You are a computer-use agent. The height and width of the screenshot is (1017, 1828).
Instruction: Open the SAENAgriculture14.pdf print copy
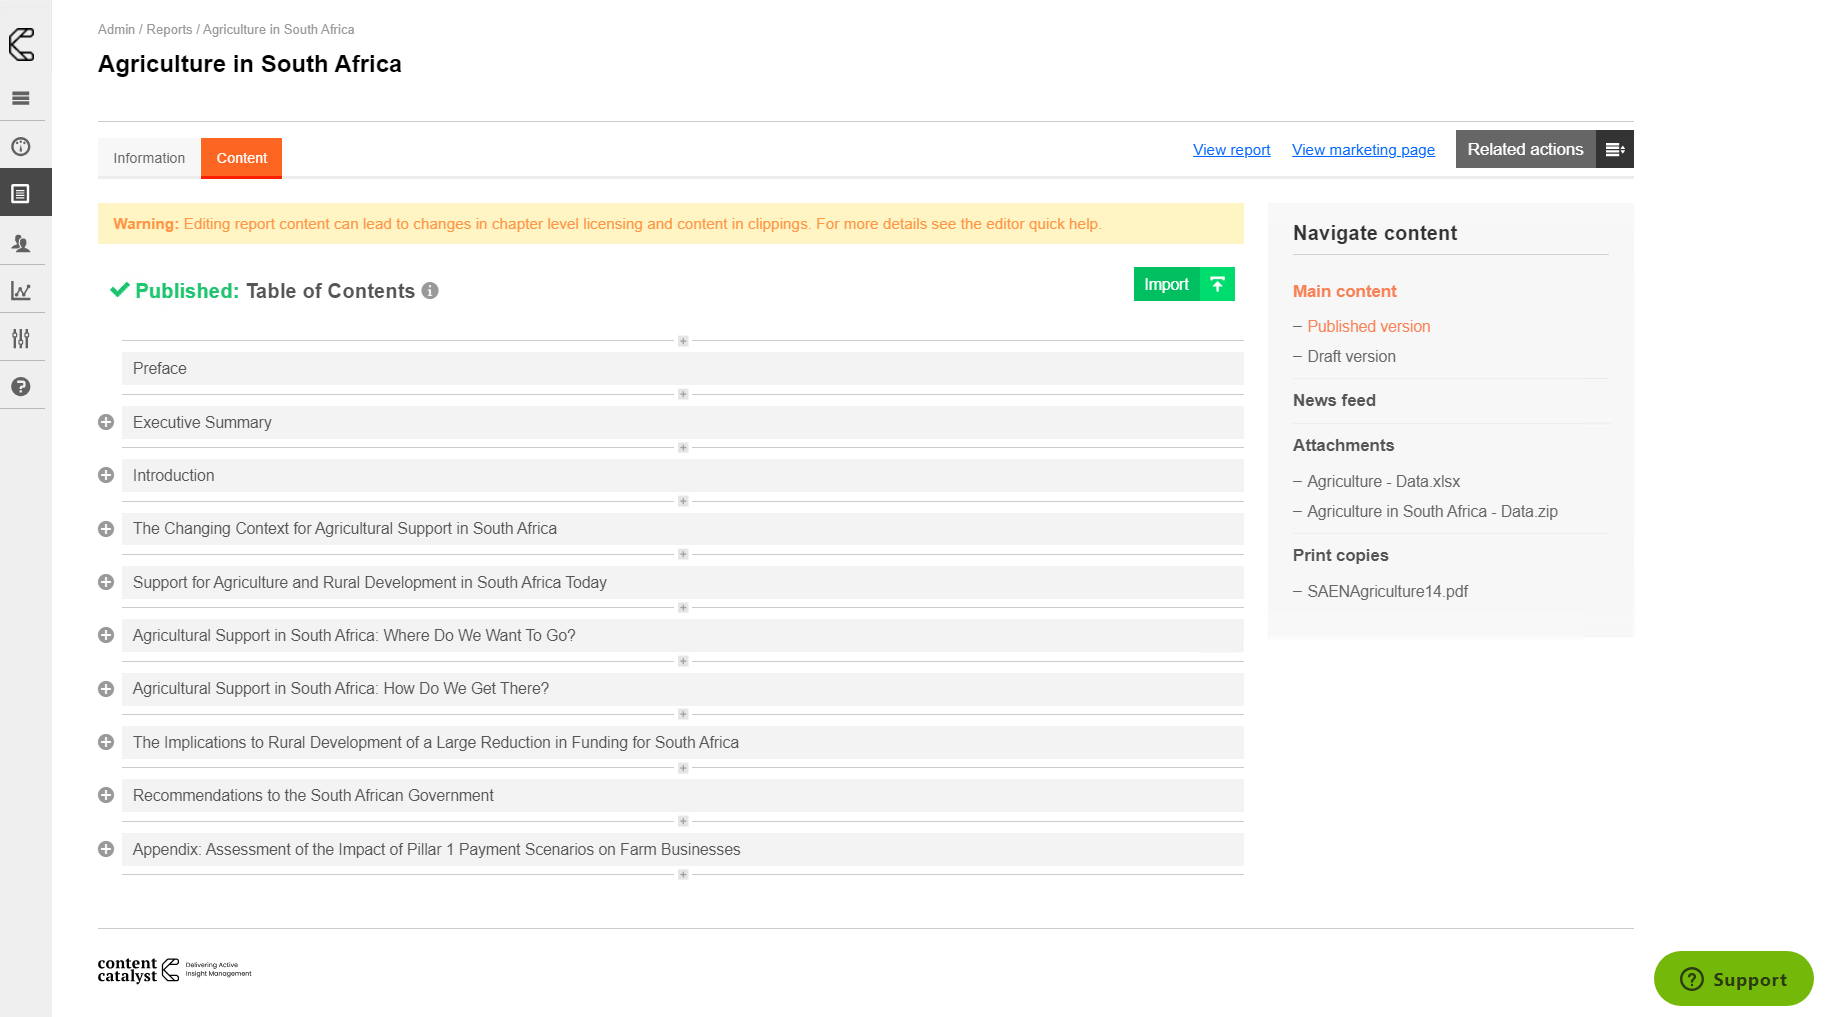coord(1387,591)
